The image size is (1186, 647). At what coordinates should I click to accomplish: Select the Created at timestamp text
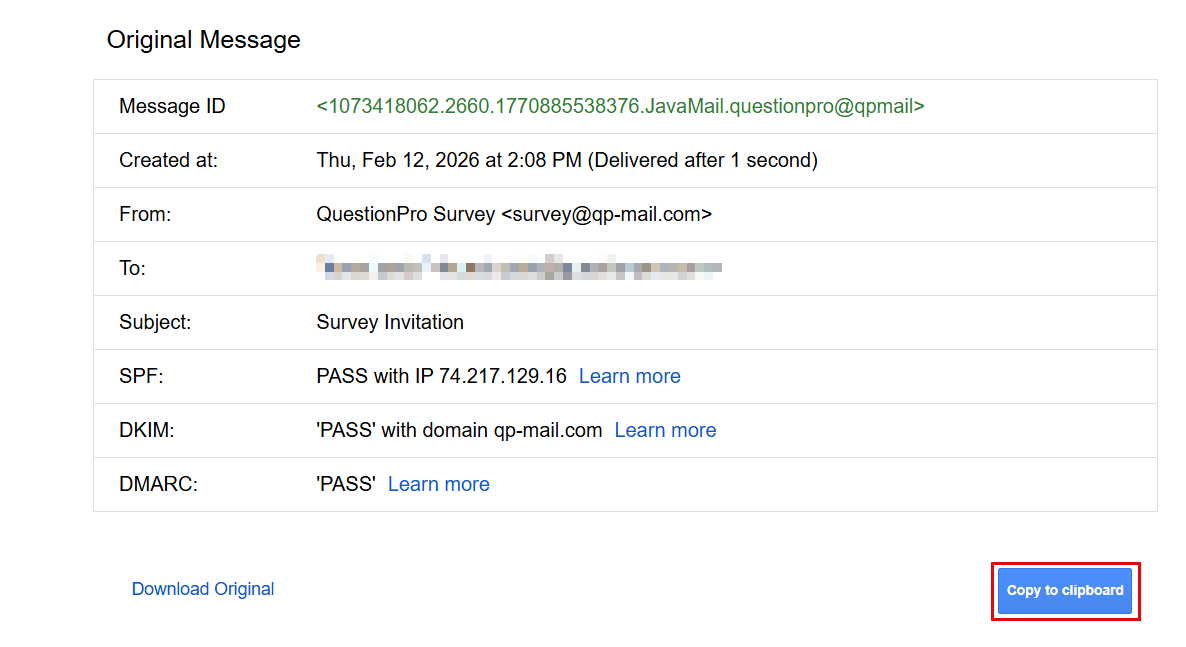[x=567, y=160]
